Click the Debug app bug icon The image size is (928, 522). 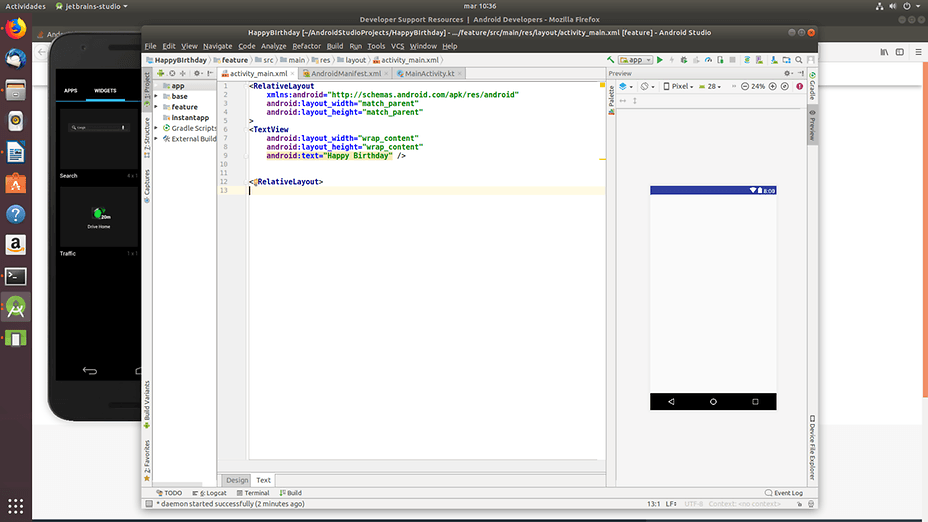(684, 60)
